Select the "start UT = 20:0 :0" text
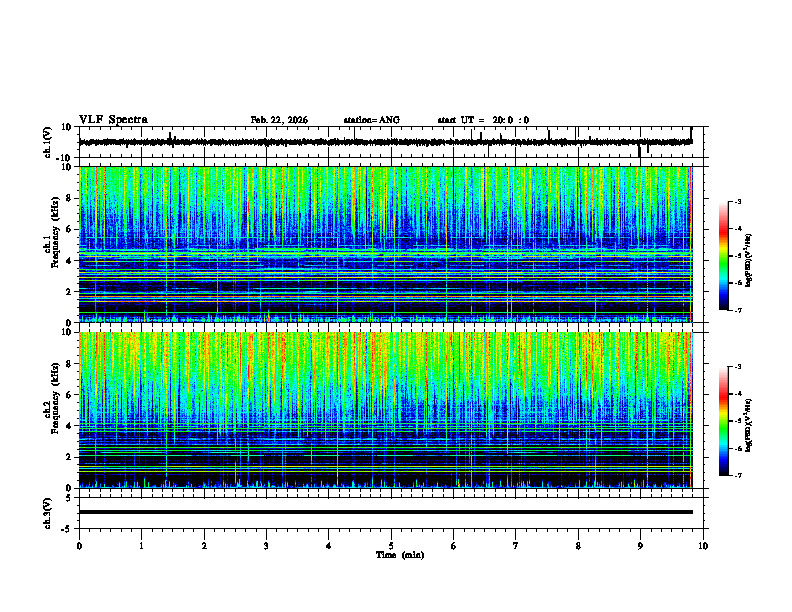This screenshot has height=612, width=792. pos(483,120)
